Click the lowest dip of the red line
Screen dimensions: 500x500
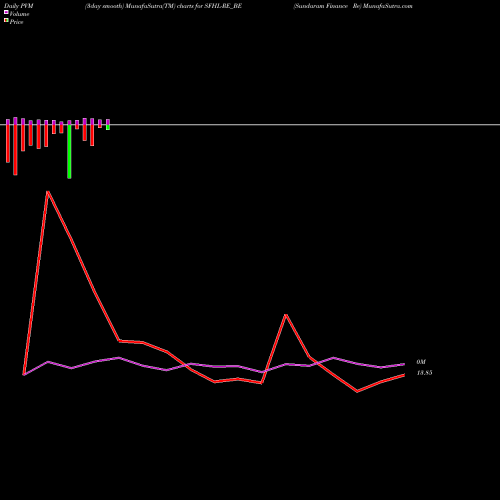[x=357, y=391]
